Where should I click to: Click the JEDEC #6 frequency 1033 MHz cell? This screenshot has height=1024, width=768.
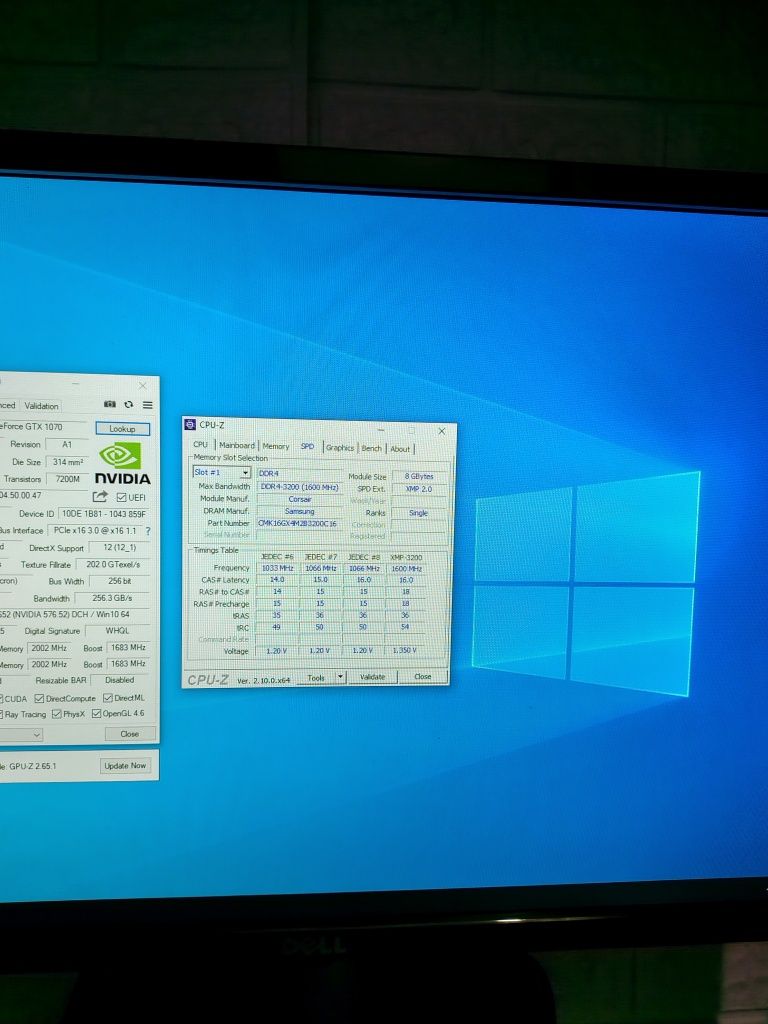tap(277, 568)
